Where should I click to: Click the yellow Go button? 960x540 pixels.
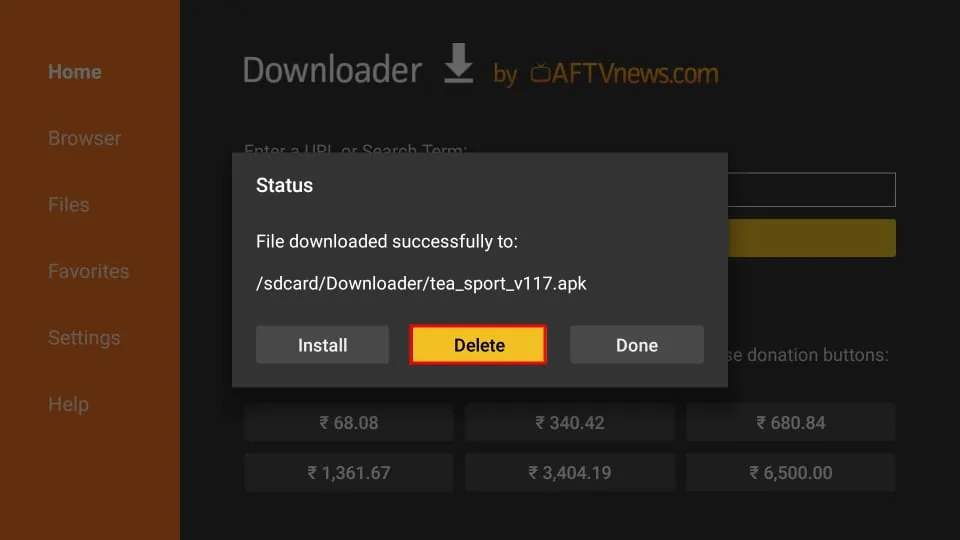[812, 238]
